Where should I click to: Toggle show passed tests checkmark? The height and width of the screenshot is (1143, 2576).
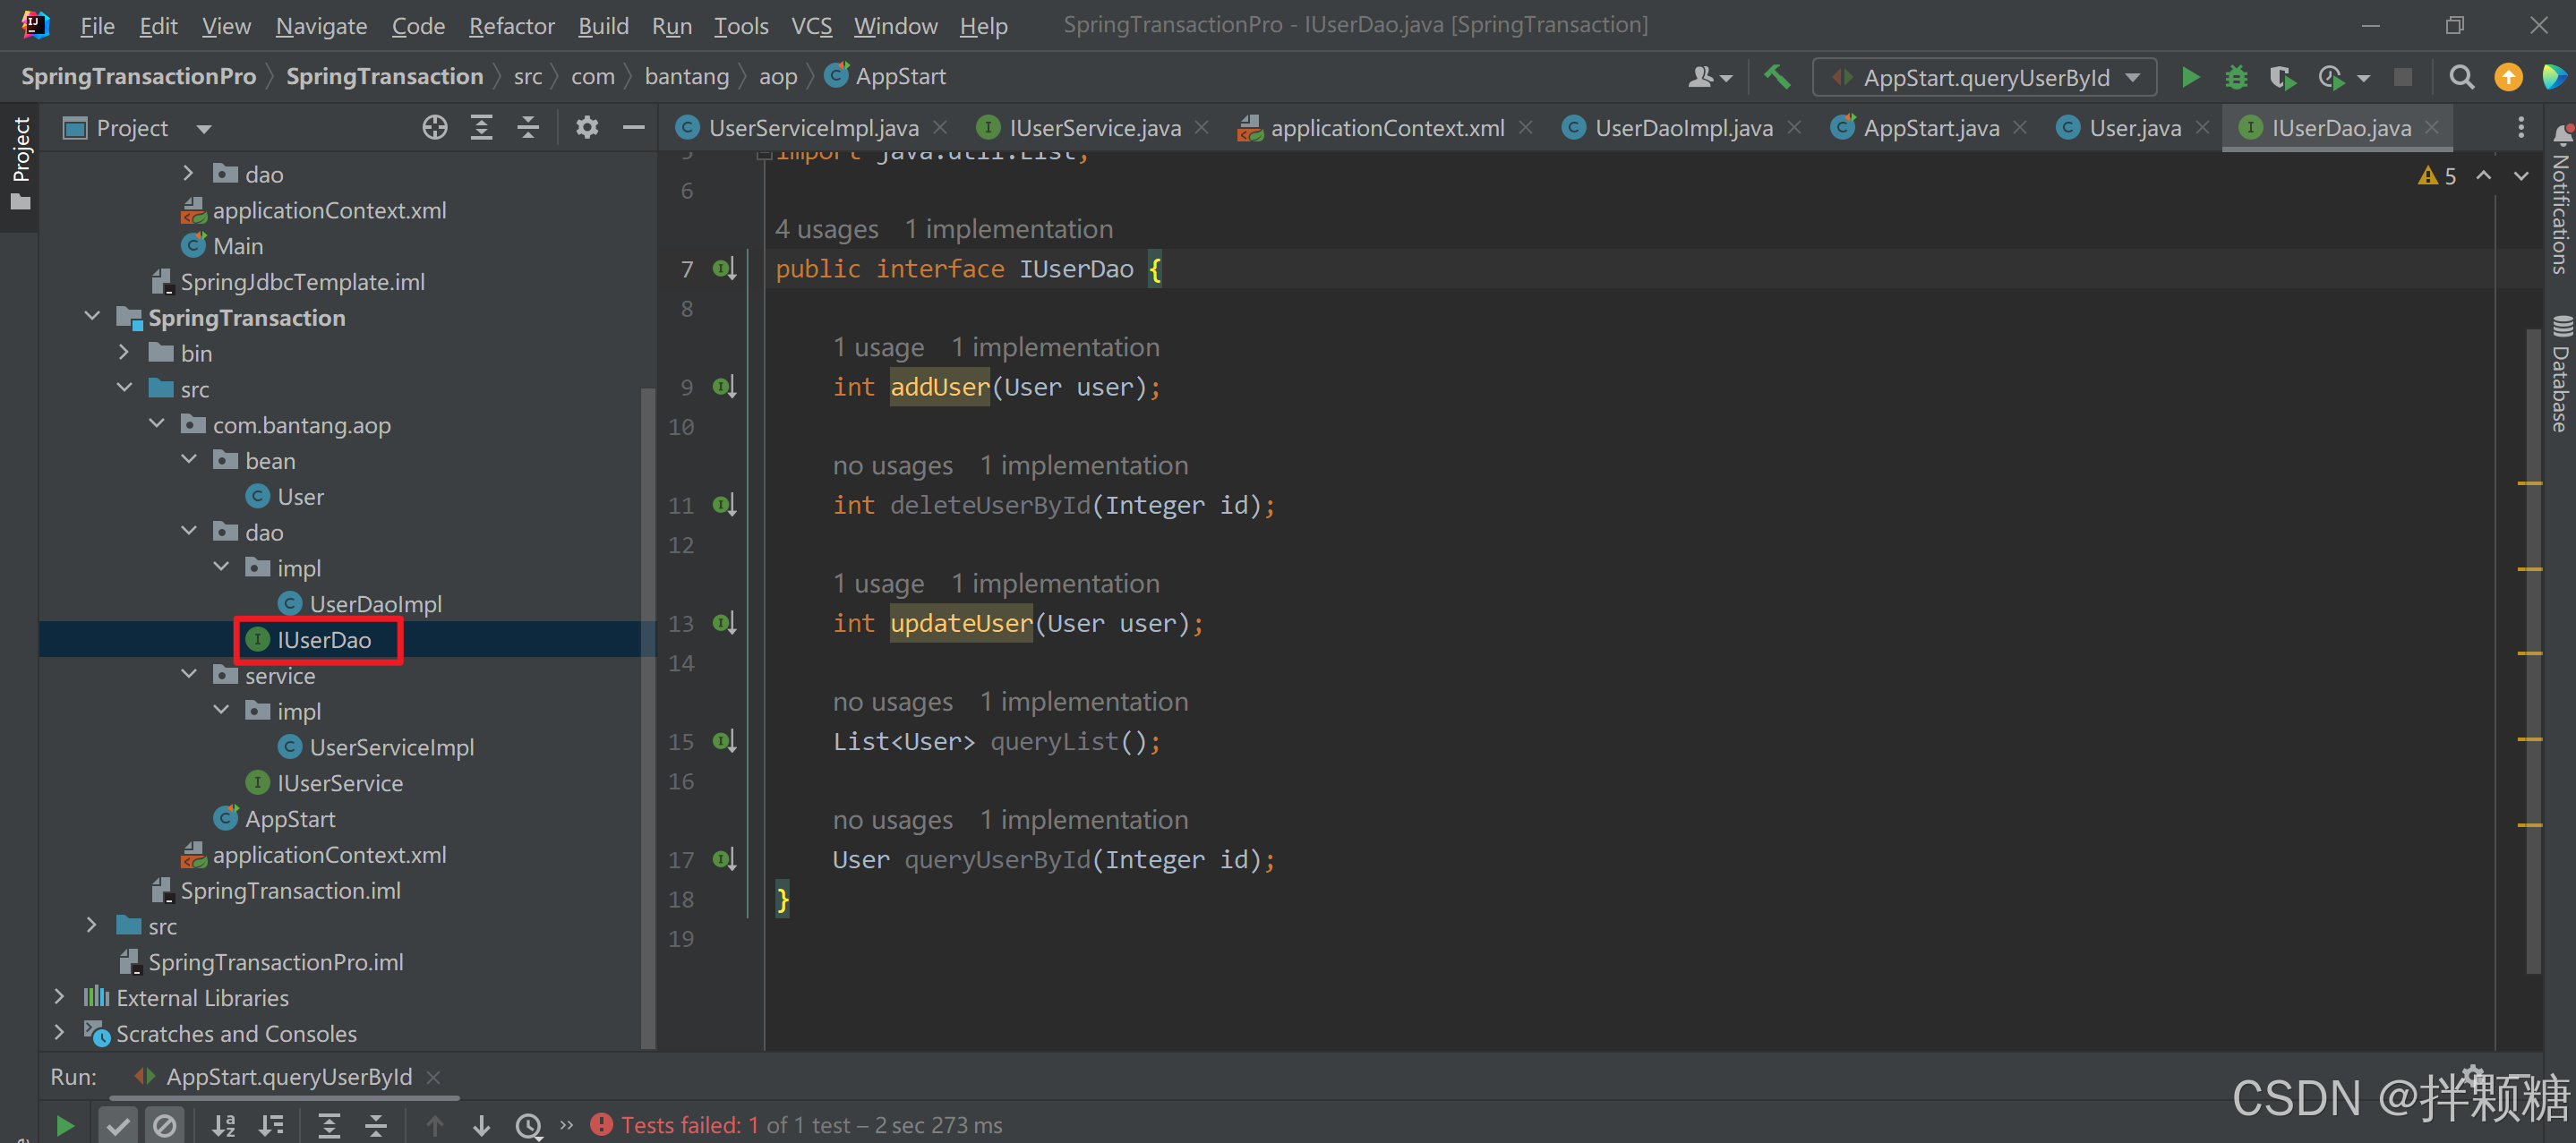click(x=118, y=1126)
